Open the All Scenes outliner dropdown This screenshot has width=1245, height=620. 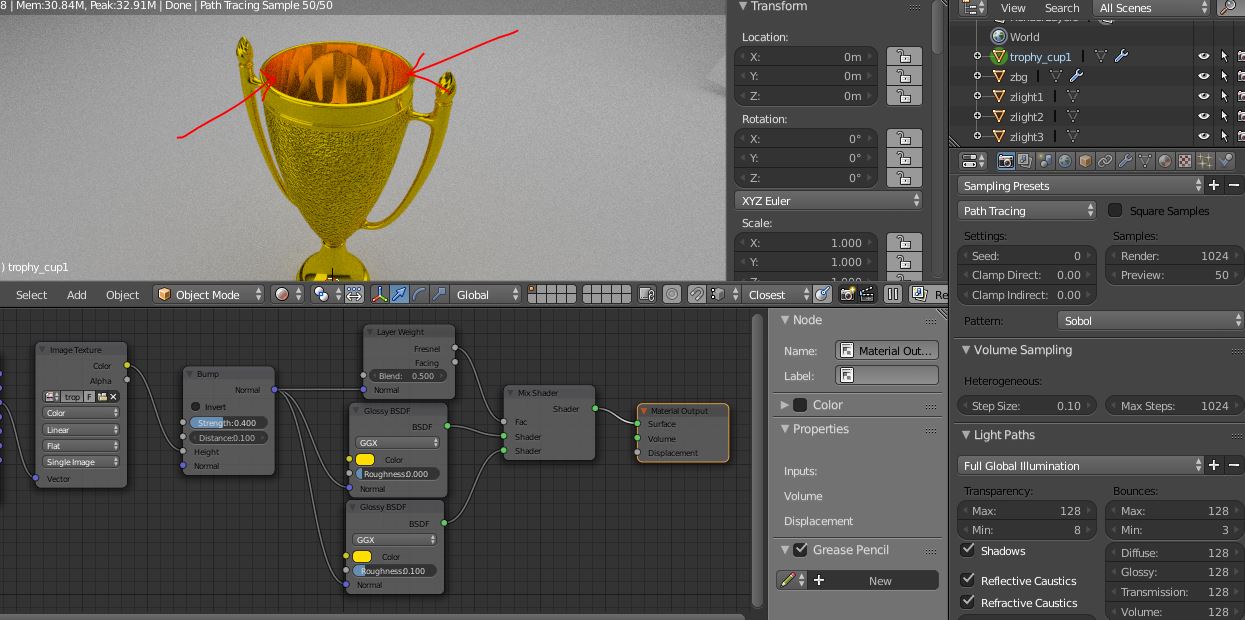(x=1152, y=8)
